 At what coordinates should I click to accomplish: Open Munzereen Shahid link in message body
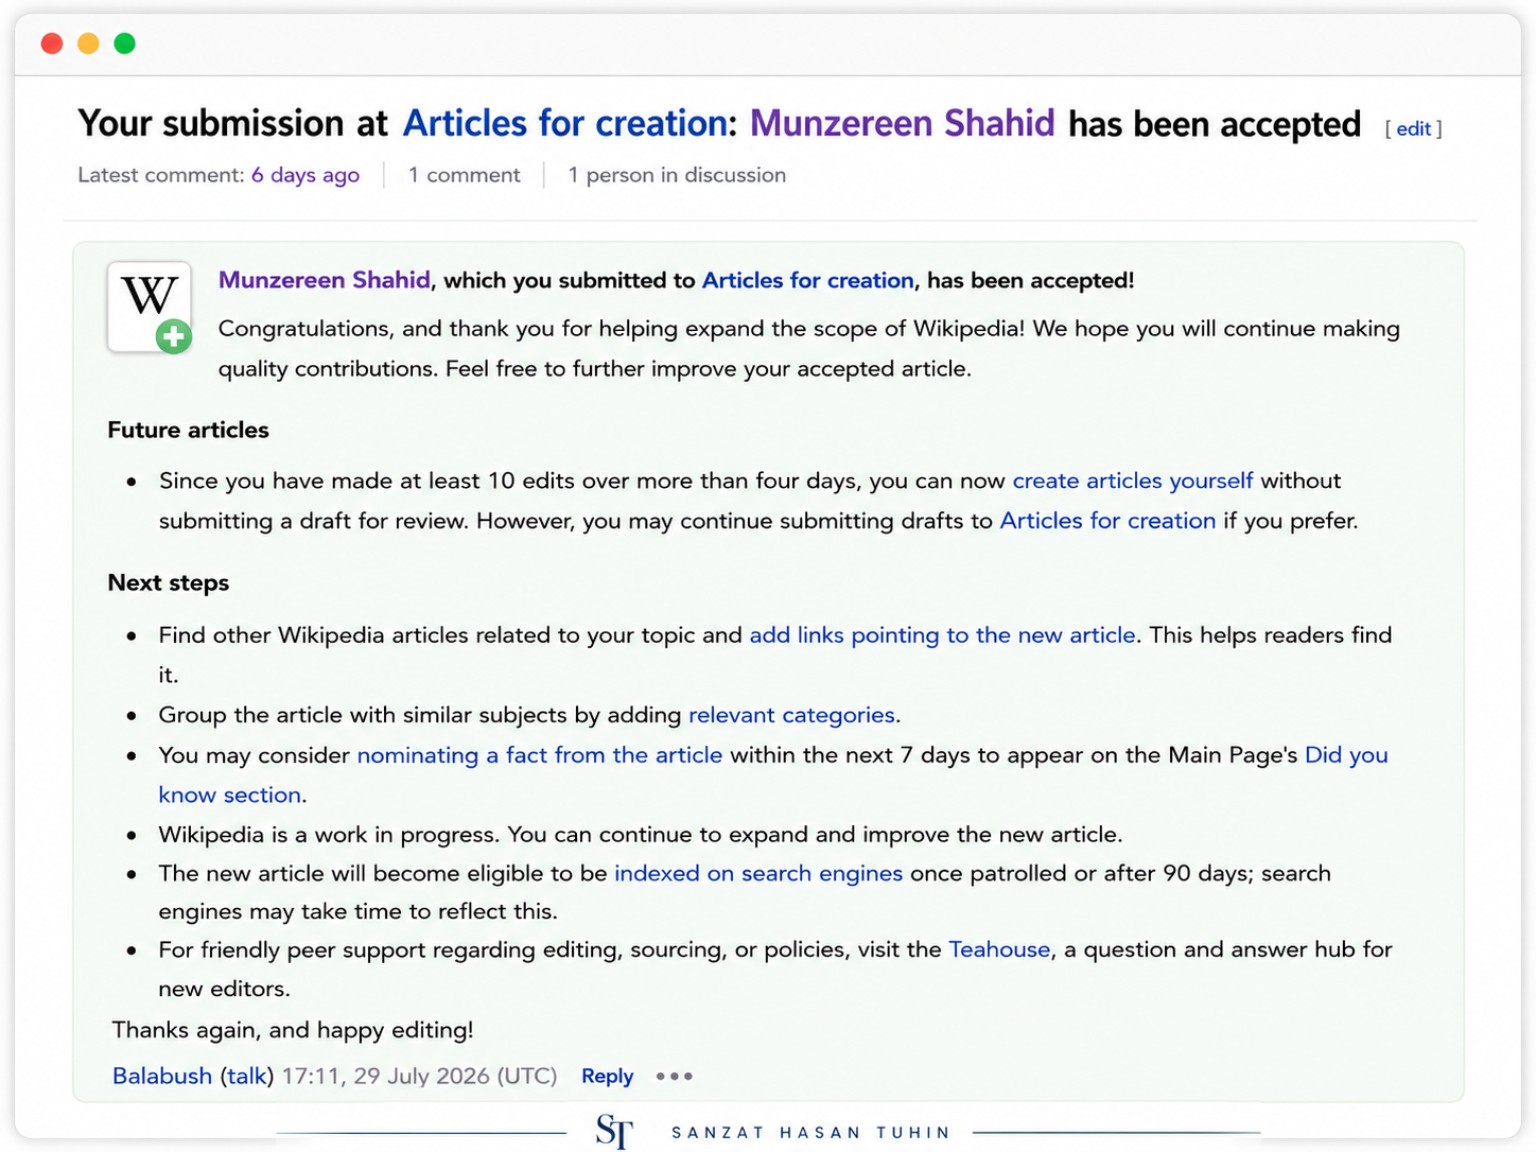click(324, 280)
